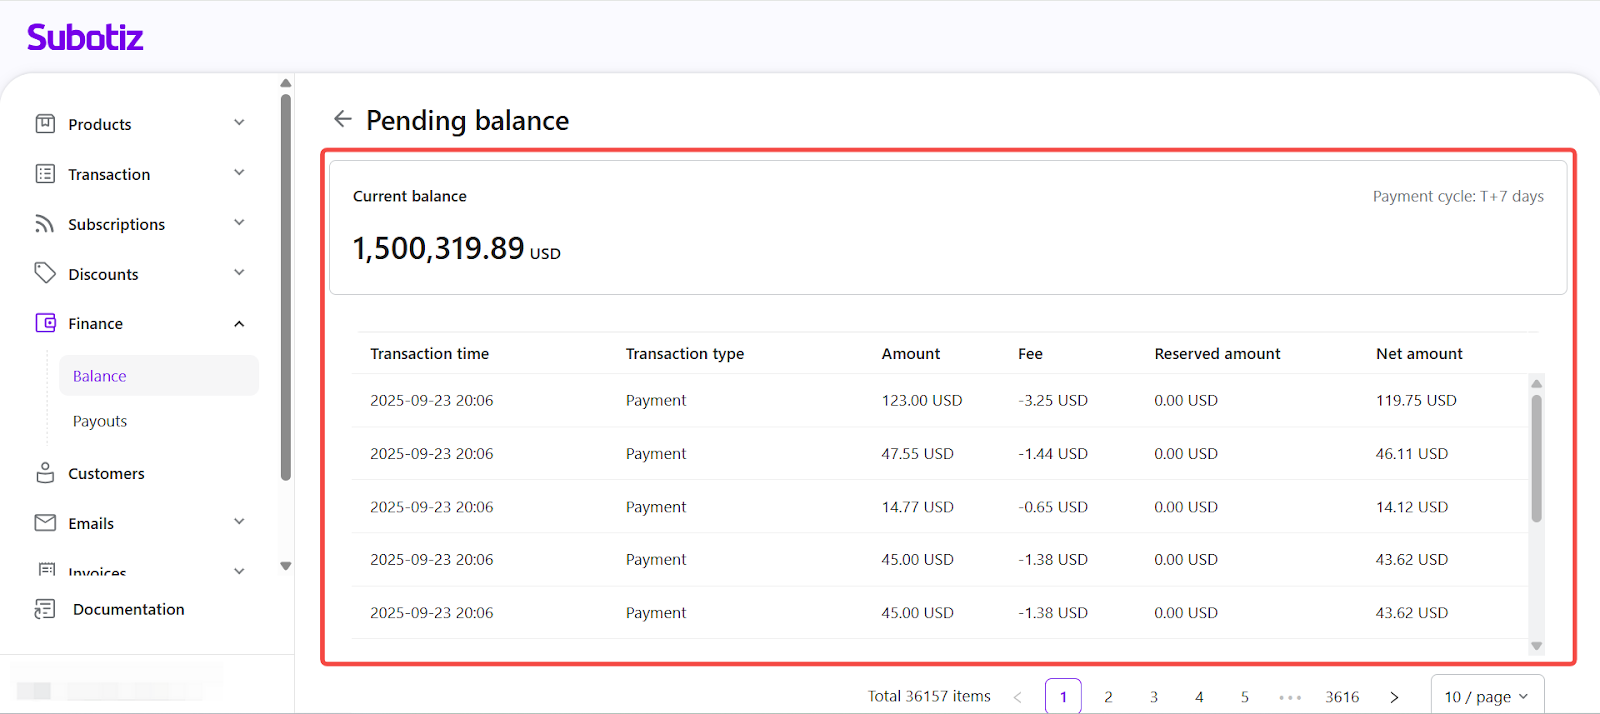
Task: Click the back arrow beside Pending balance
Action: pyautogui.click(x=342, y=119)
